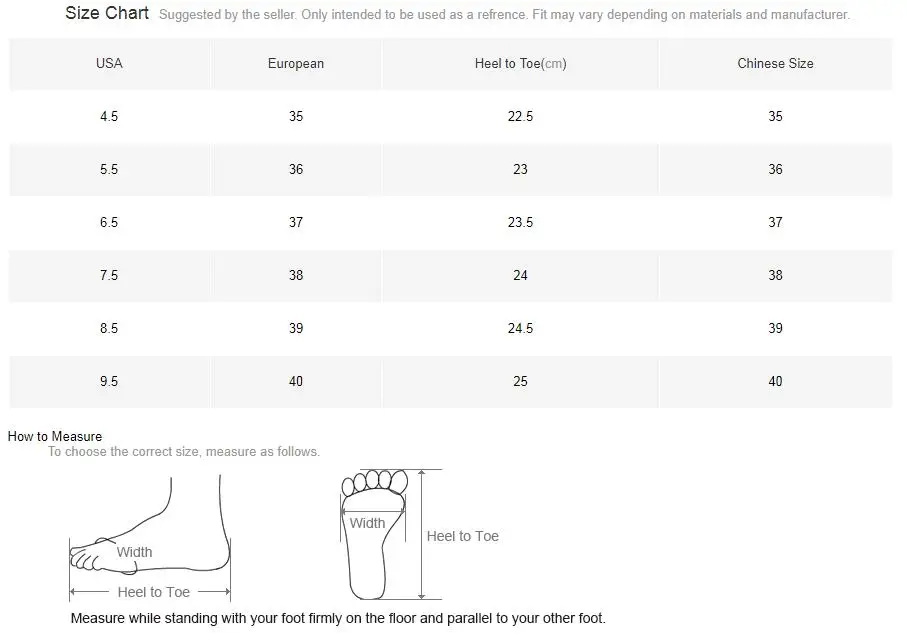Click the Chinese Size column header
907x644 pixels.
coord(775,63)
